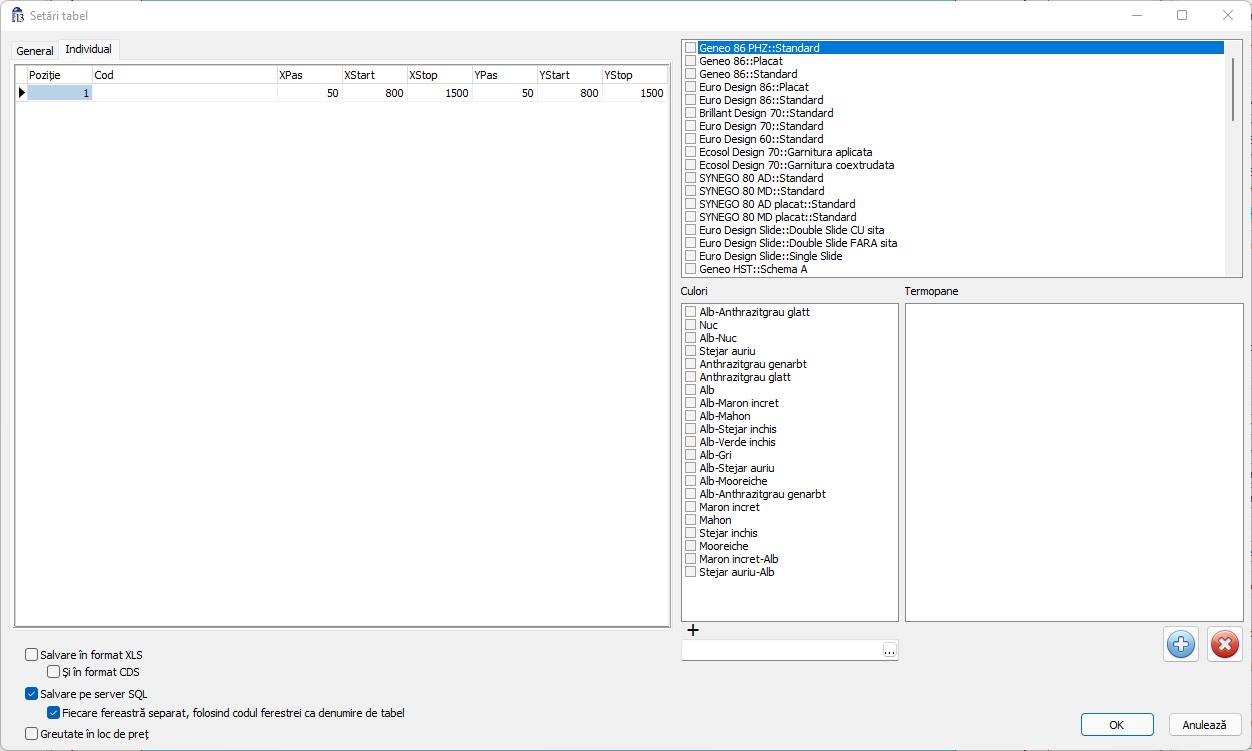Click the row indicator arrow in the table
Image resolution: width=1252 pixels, height=751 pixels.
coord(21,93)
